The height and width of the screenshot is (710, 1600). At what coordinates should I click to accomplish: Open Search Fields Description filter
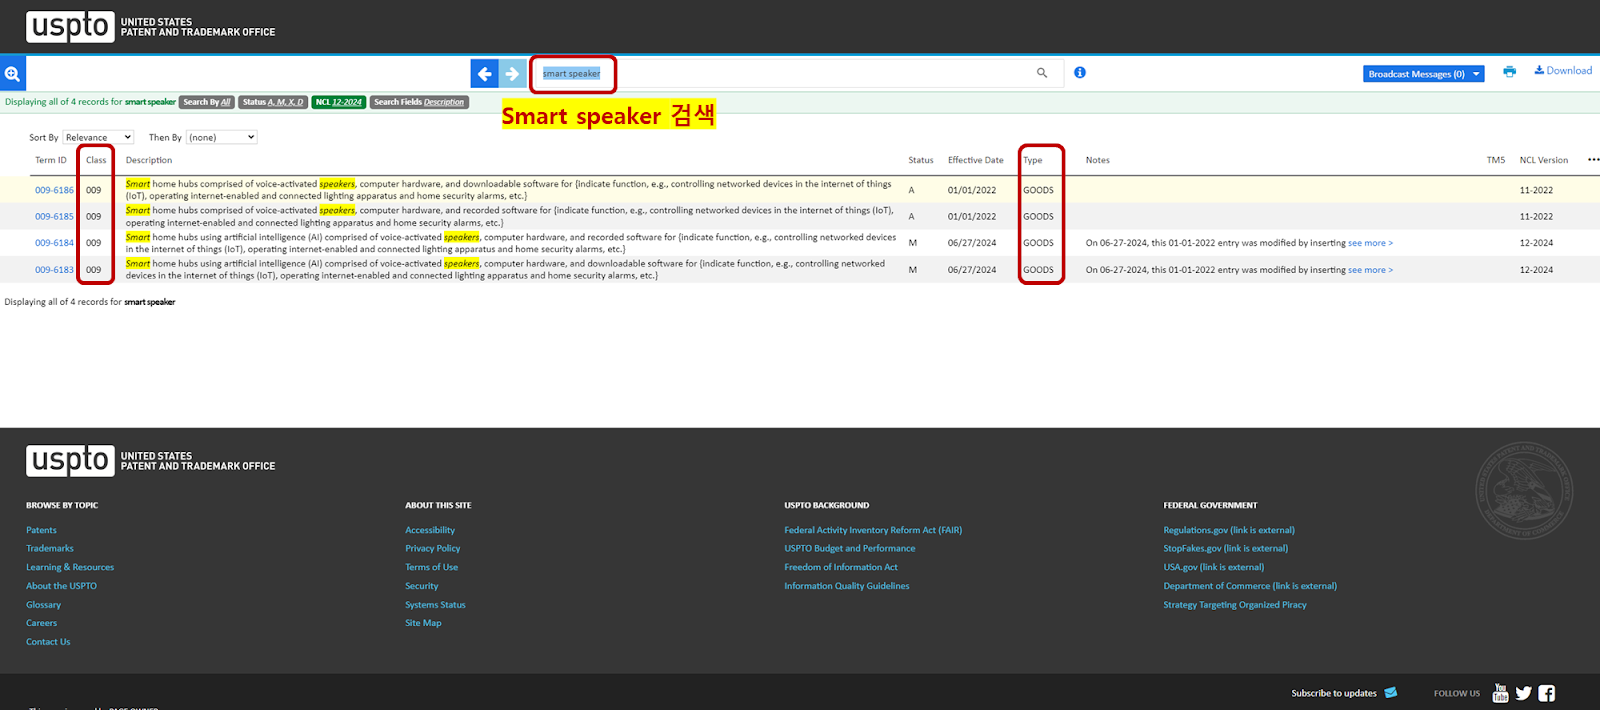coord(419,102)
